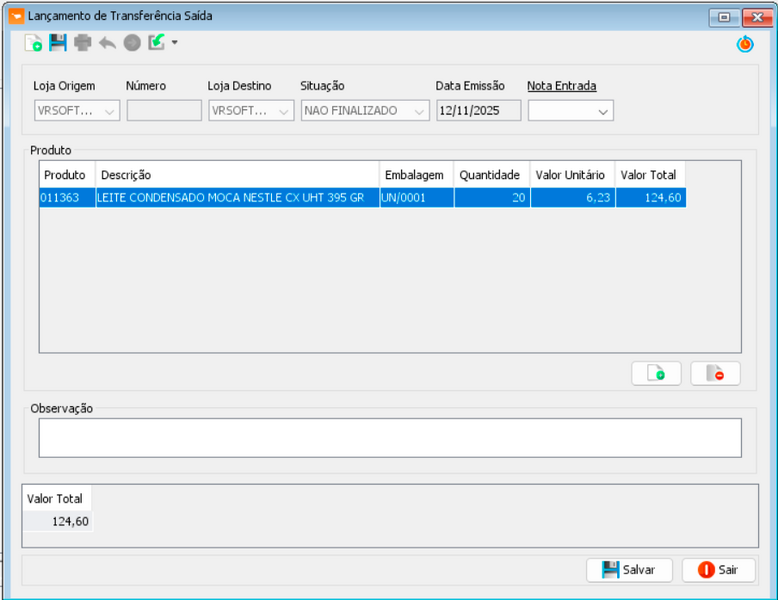Click the blue floppy save toolbar icon

pos(58,43)
